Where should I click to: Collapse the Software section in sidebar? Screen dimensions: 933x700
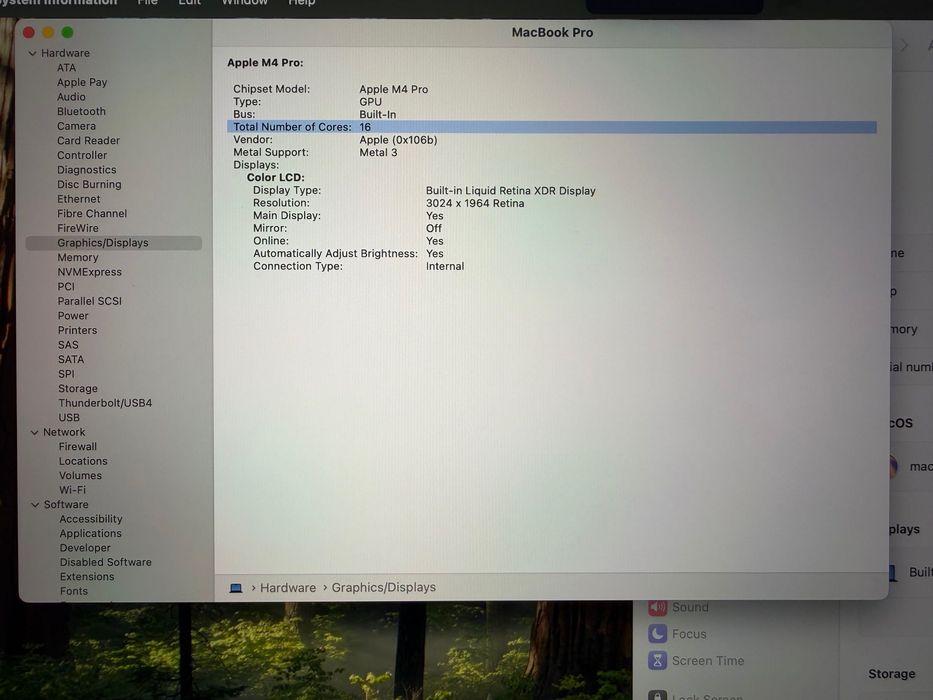pyautogui.click(x=35, y=505)
